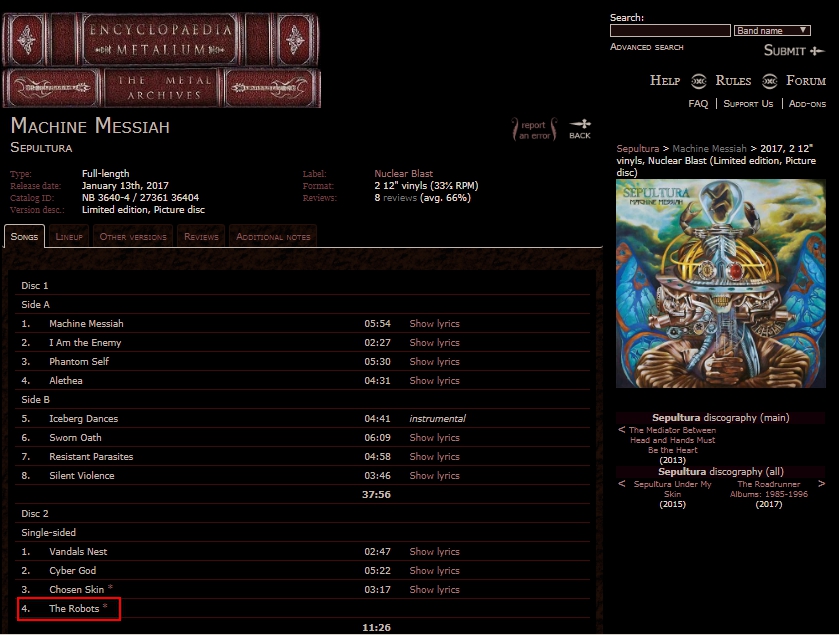The image size is (839, 635).
Task: Open the Sepultura band name under title
Action: [x=41, y=148]
